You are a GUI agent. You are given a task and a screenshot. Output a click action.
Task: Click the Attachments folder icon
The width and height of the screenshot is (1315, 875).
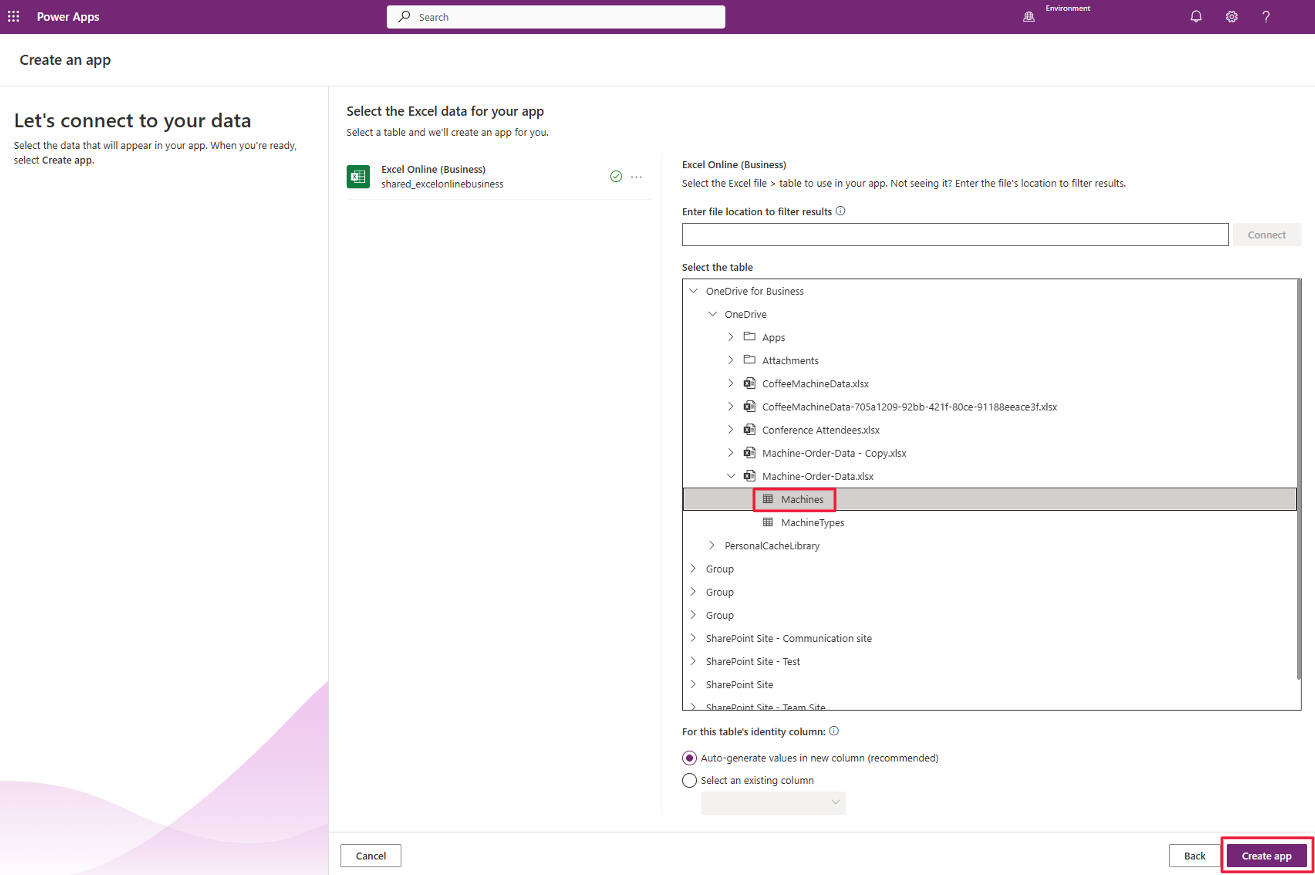click(x=749, y=360)
